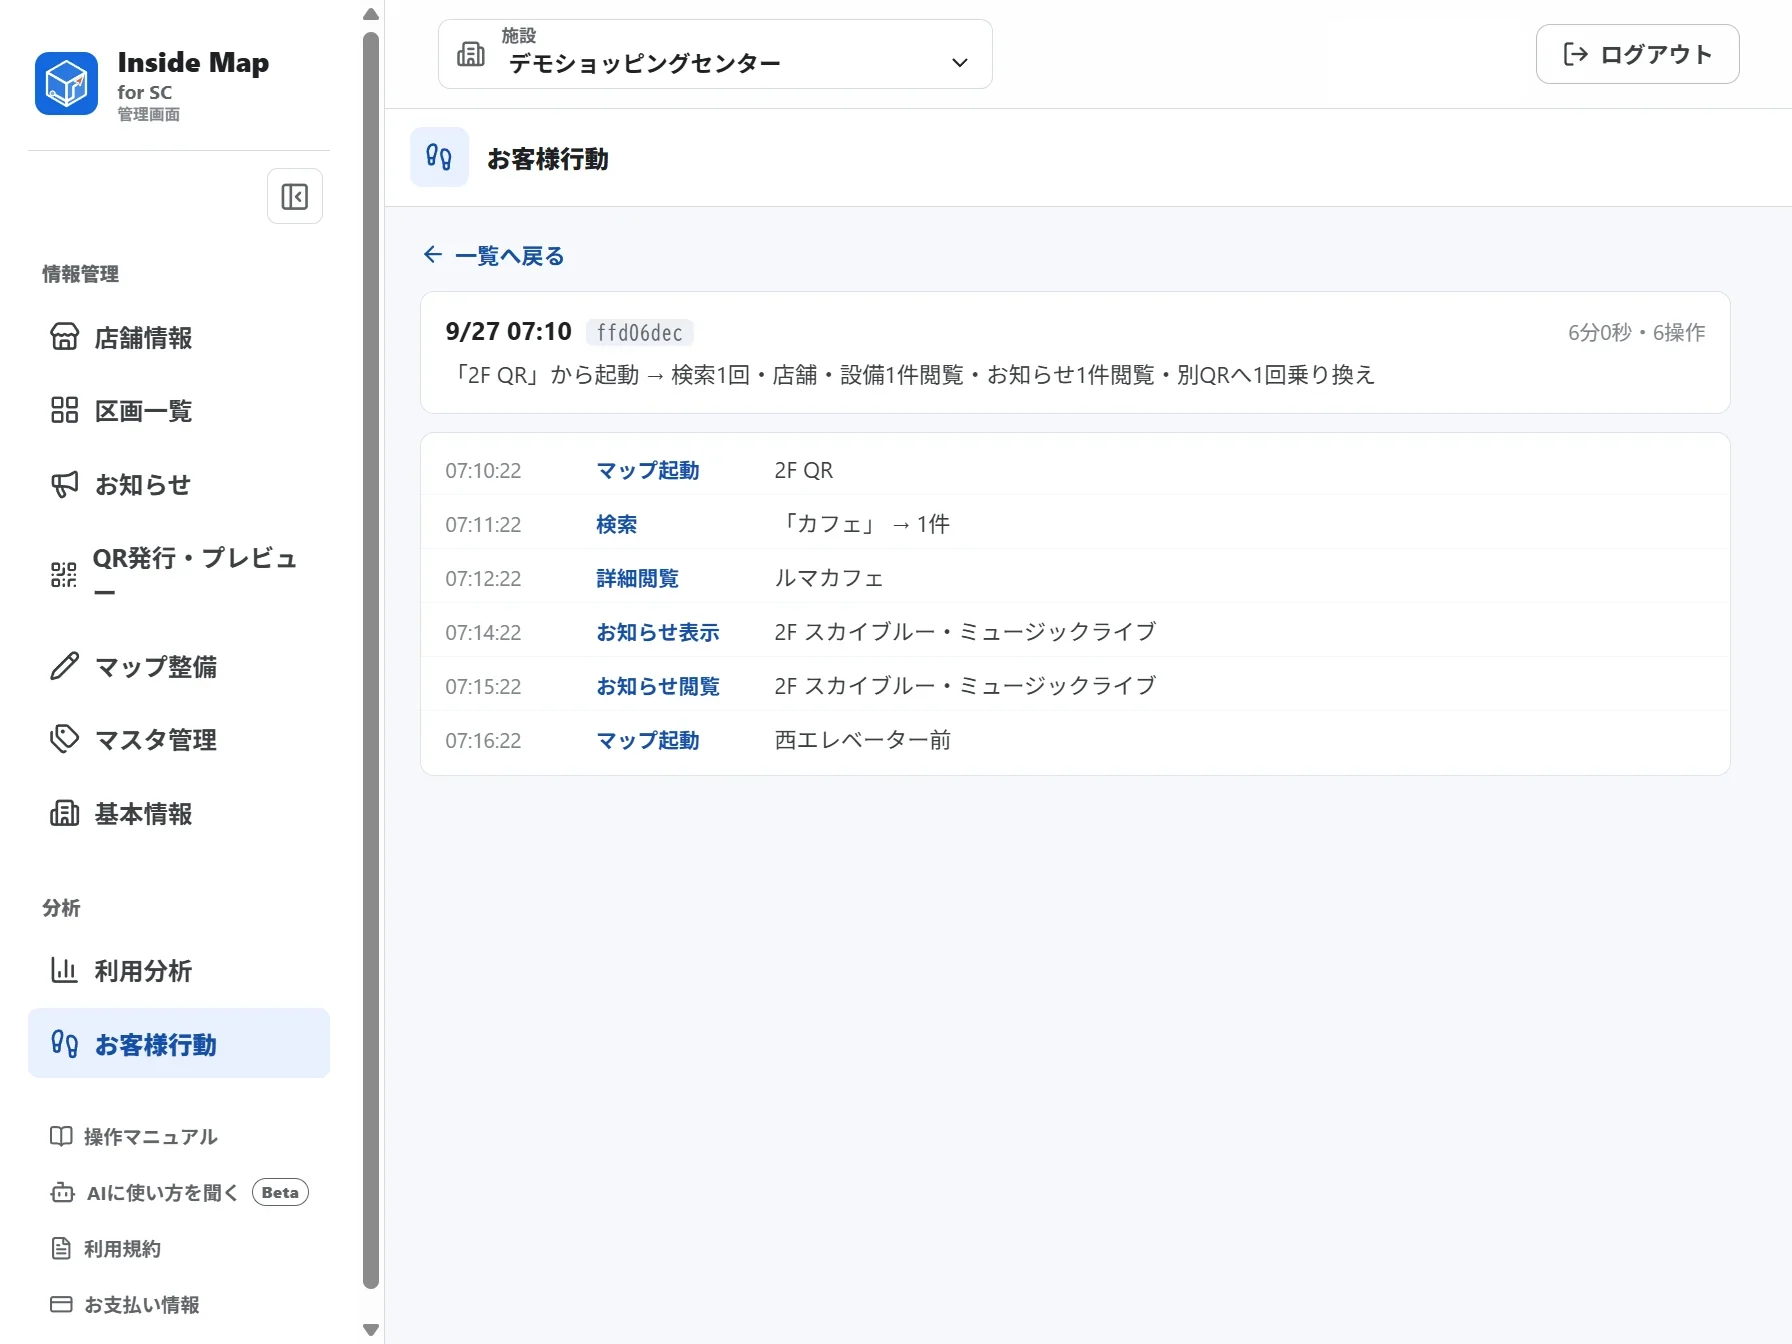Click the store icon next to 店舗情報

pos(64,337)
